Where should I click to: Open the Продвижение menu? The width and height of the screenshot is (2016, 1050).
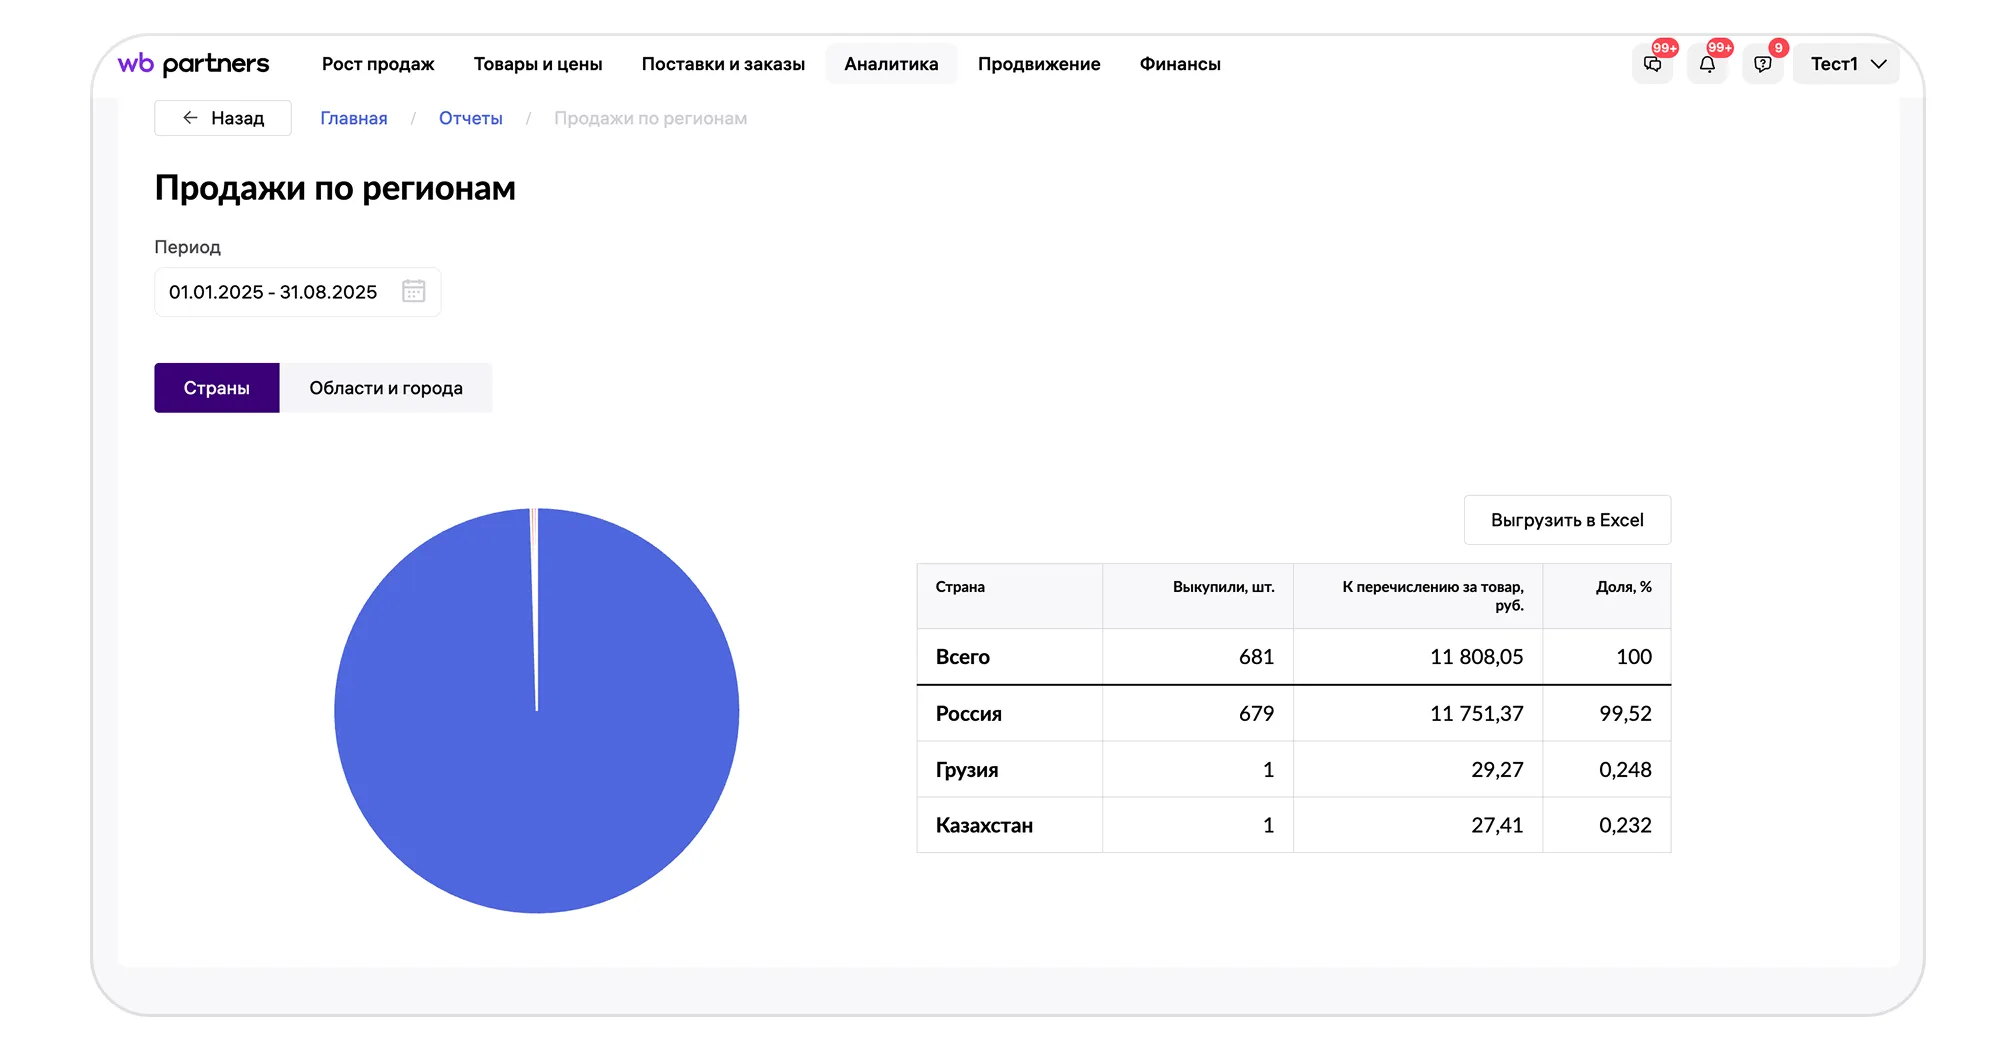pyautogui.click(x=1038, y=64)
